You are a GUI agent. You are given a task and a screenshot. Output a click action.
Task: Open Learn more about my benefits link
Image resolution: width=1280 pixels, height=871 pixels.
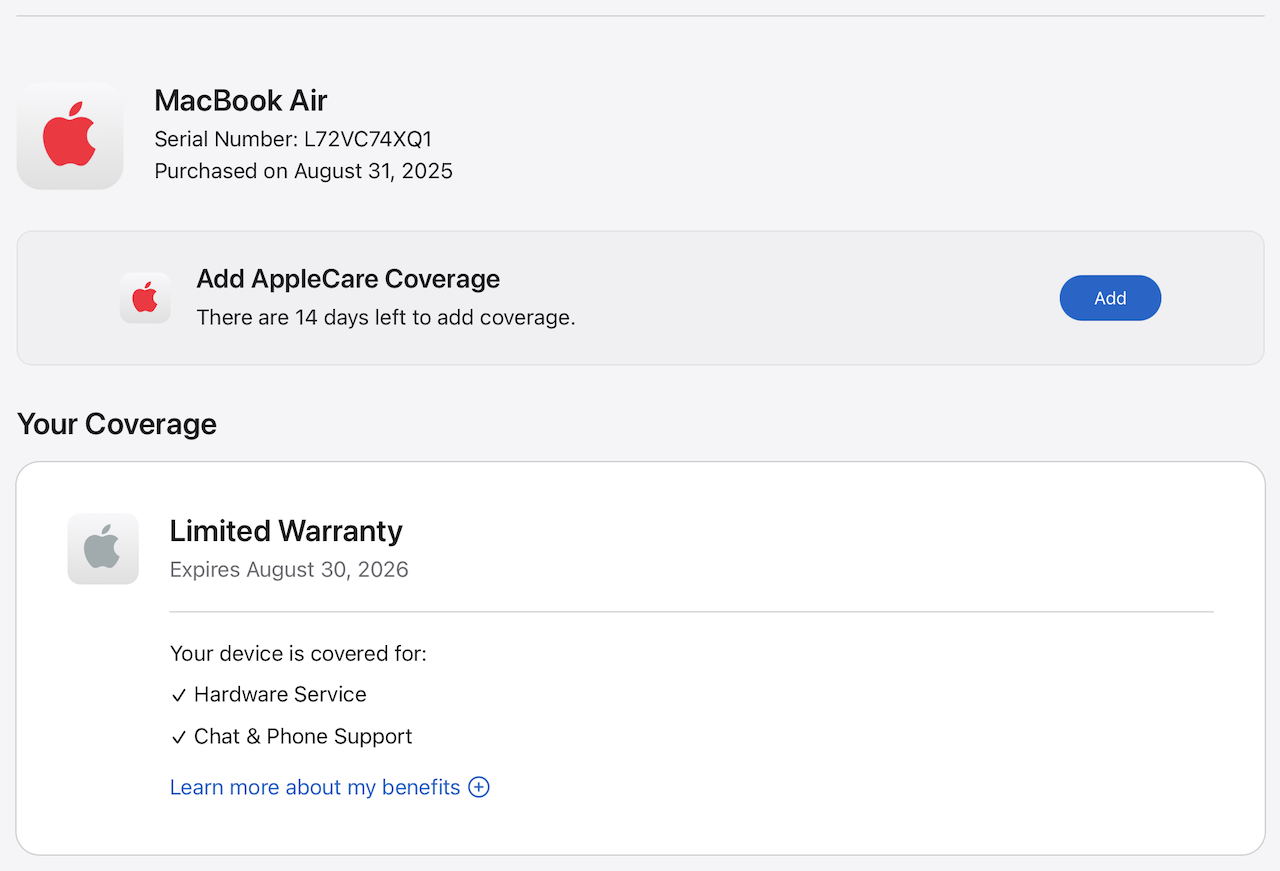[x=315, y=787]
